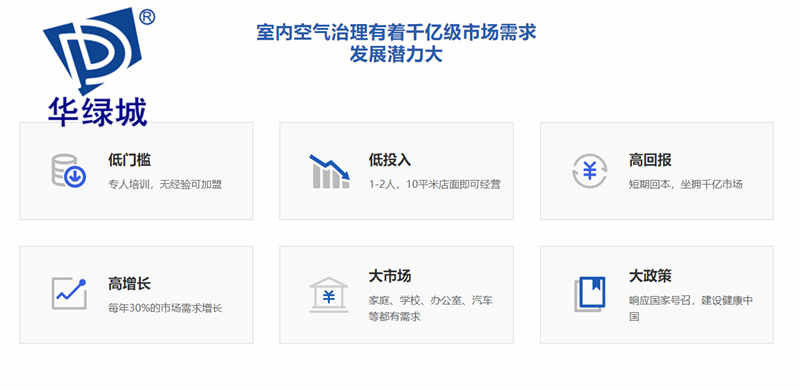This screenshot has height=390, width=800.
Task: Select the 低投入 card title
Action: pos(390,160)
